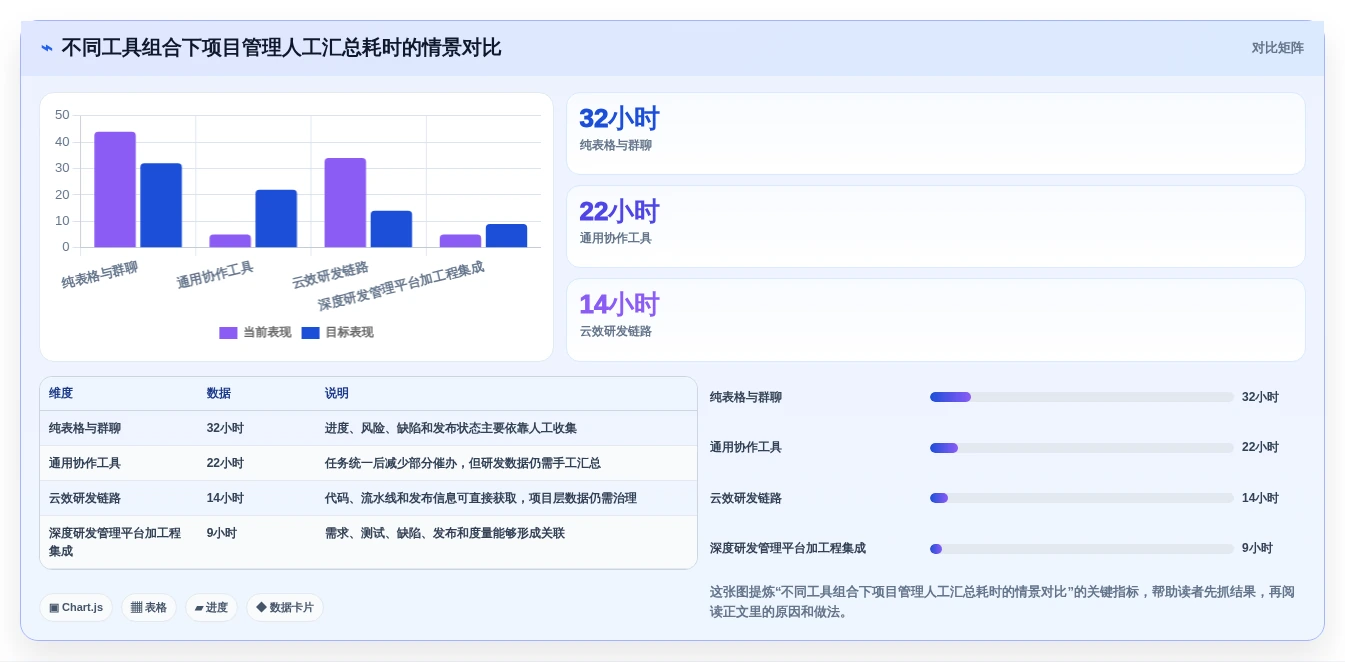Click the progress bar for 云效研发链路
This screenshot has height=662, width=1345.
coord(1082,498)
